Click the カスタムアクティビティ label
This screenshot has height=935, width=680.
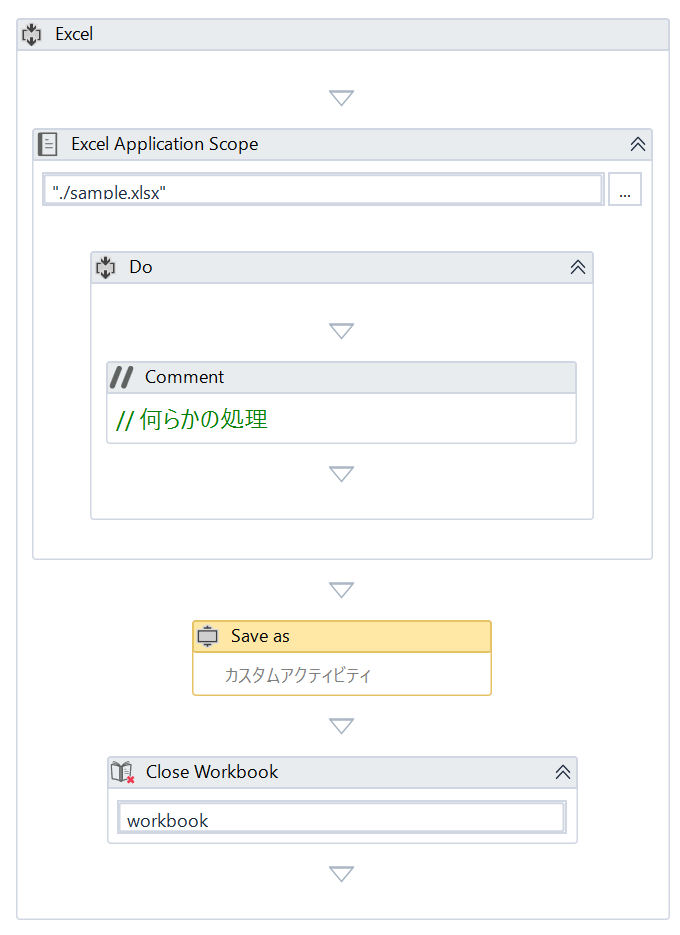click(297, 675)
